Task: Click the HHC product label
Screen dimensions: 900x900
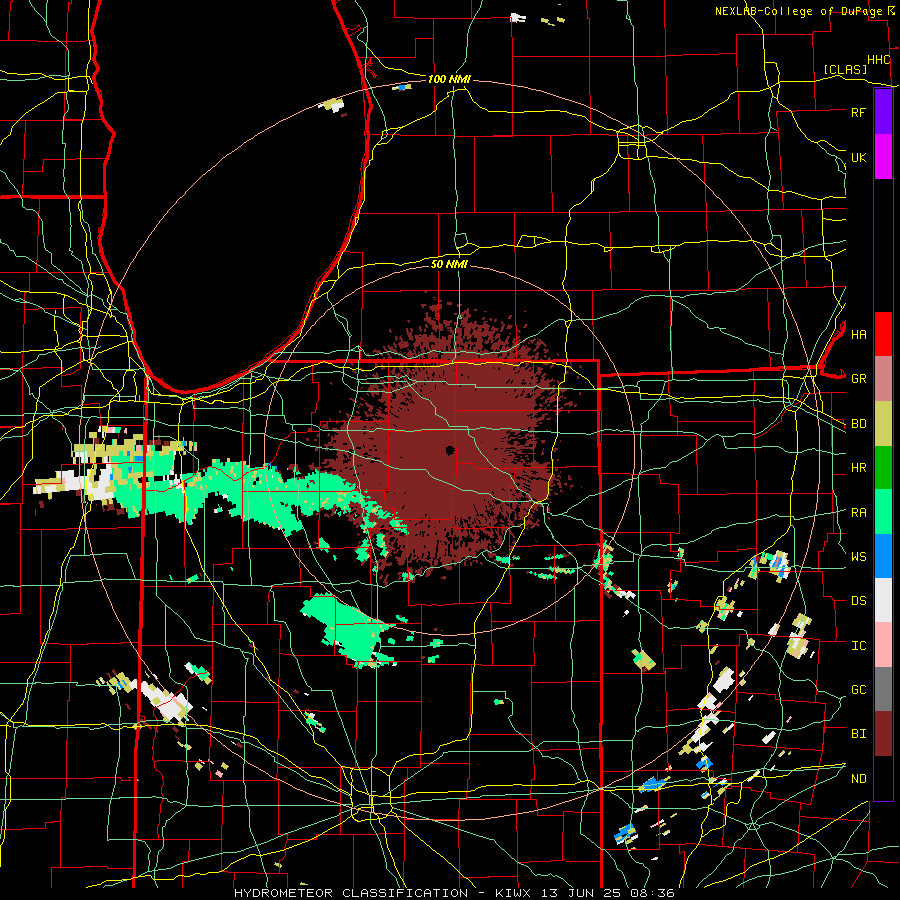Action: click(x=879, y=60)
